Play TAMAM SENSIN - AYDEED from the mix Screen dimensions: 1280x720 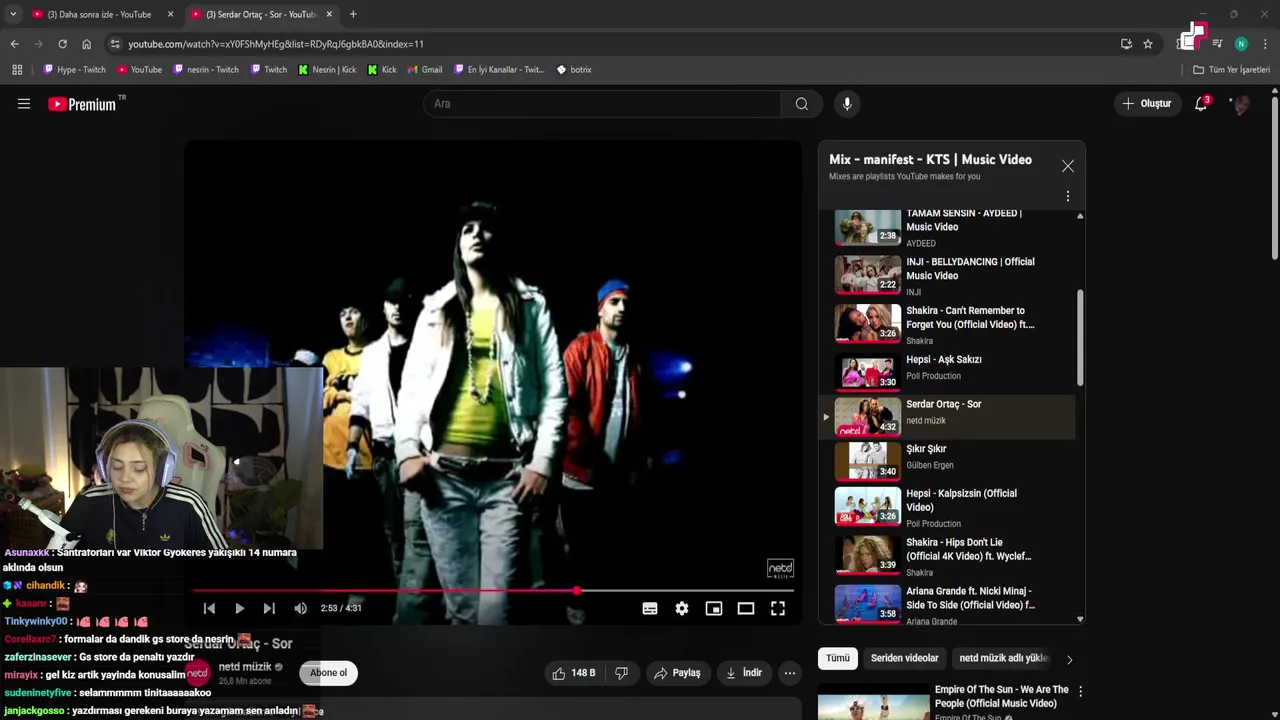[x=947, y=228]
